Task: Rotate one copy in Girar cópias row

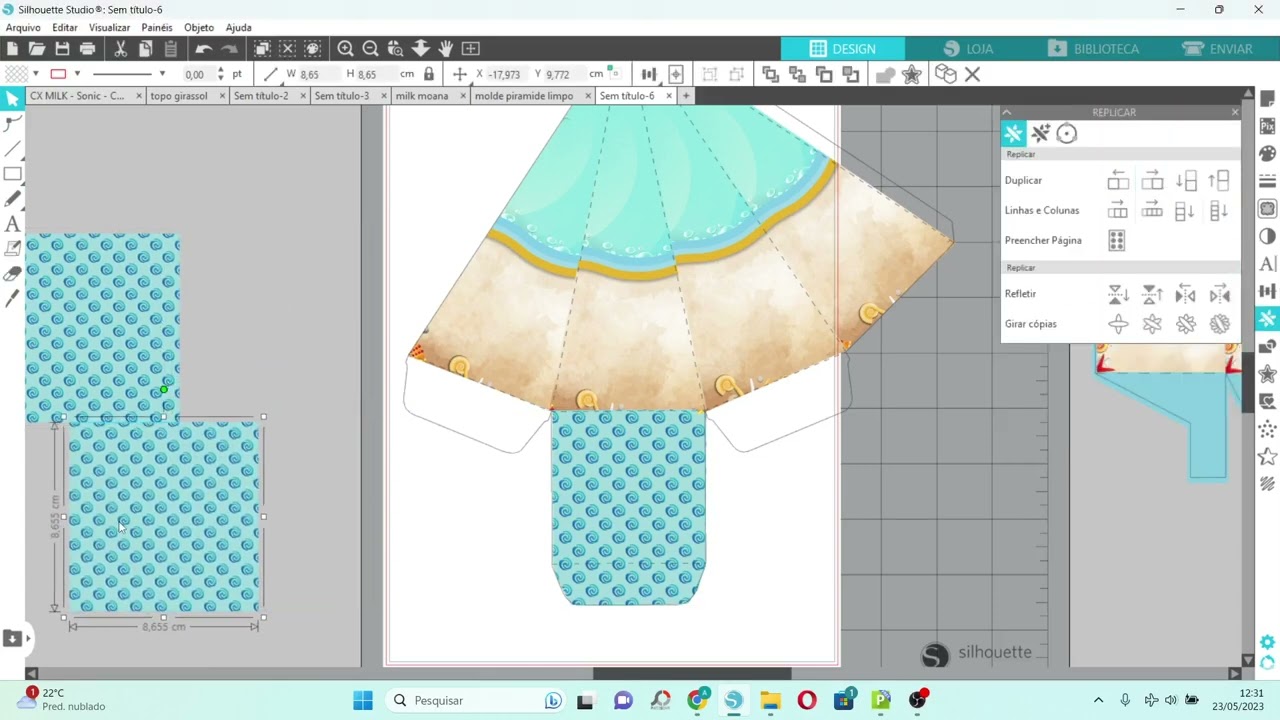Action: pos(1118,324)
